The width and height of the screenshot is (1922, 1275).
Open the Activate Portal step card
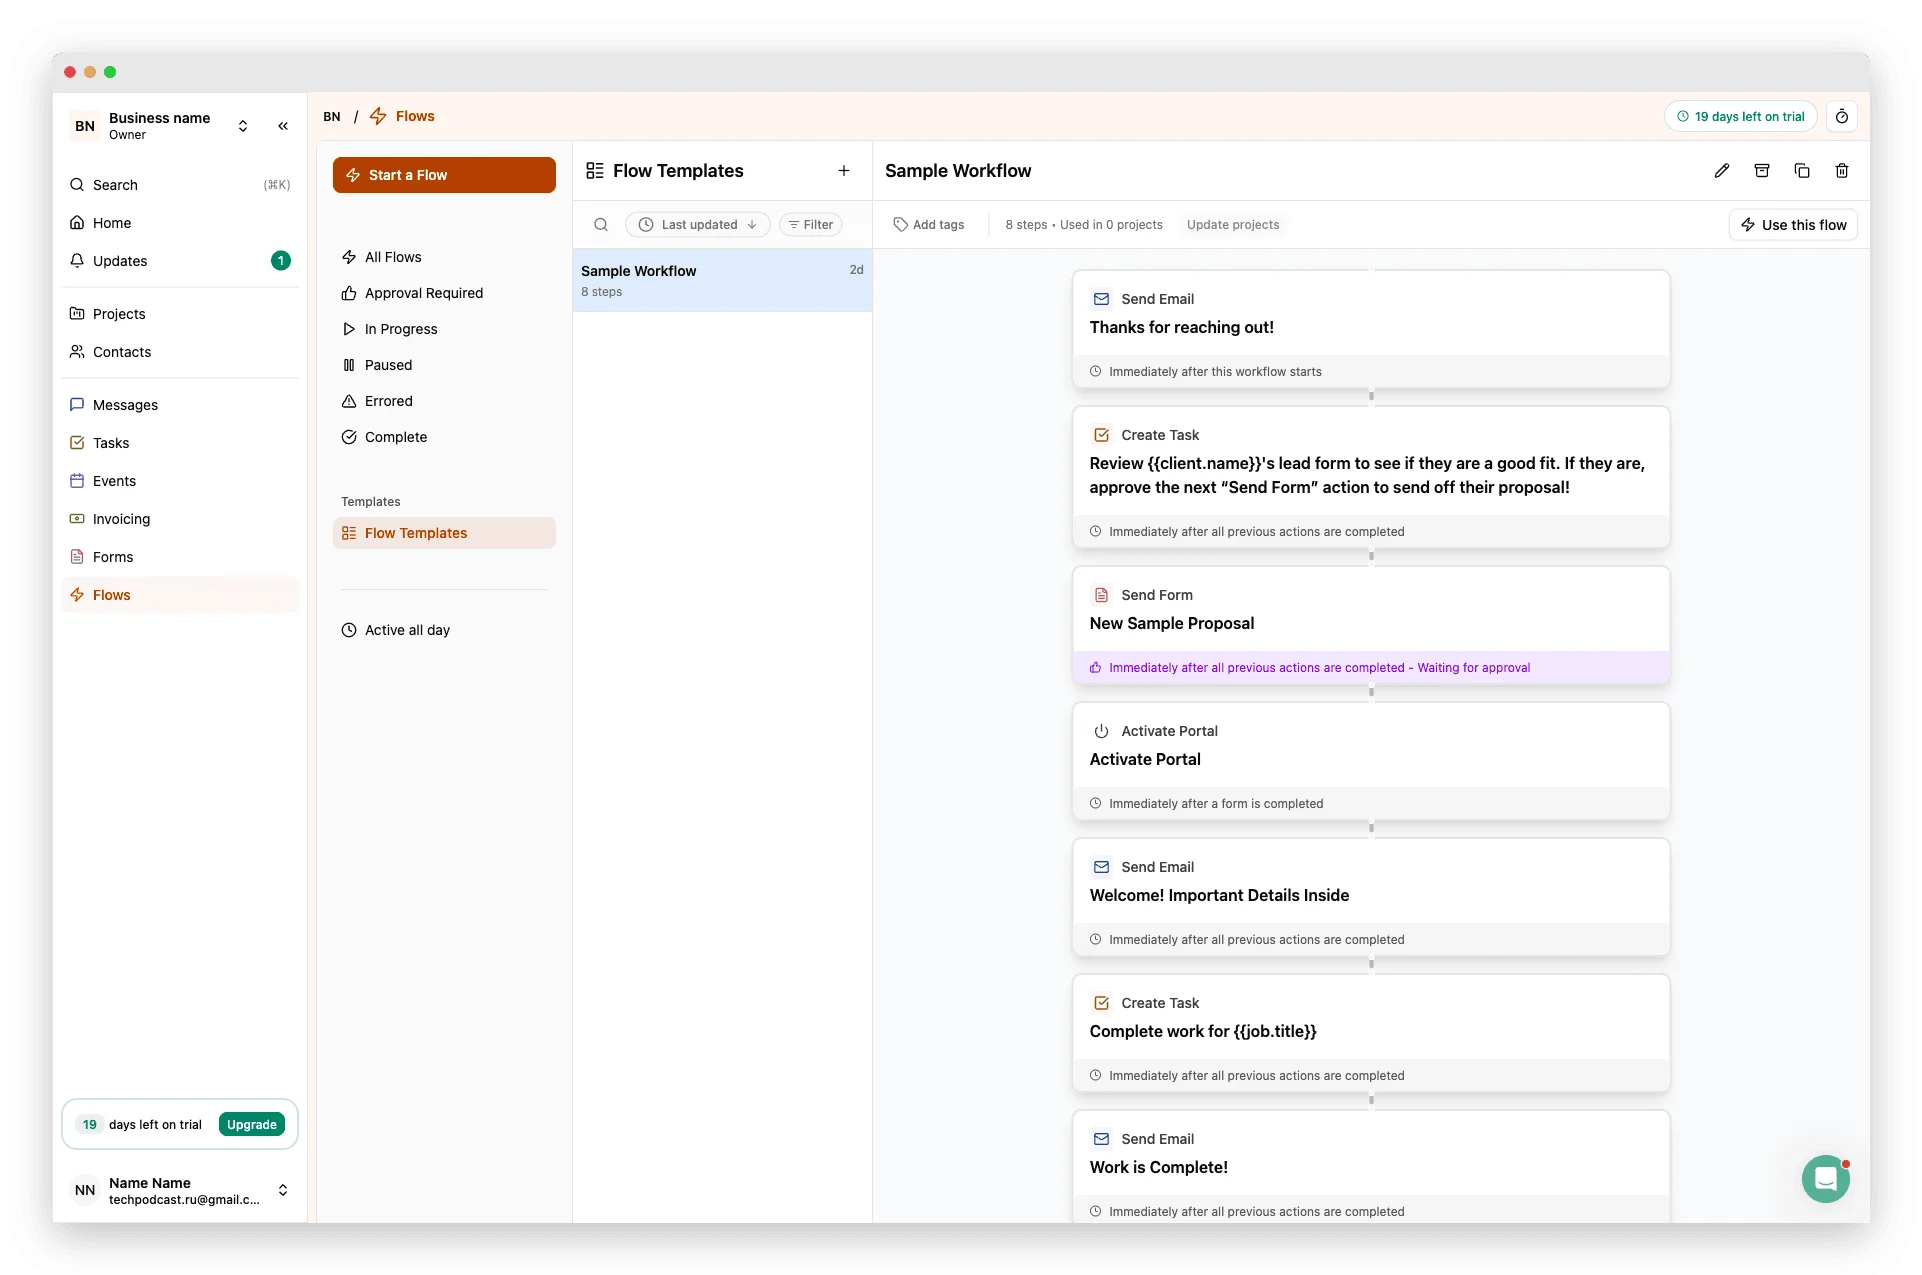tap(1371, 761)
